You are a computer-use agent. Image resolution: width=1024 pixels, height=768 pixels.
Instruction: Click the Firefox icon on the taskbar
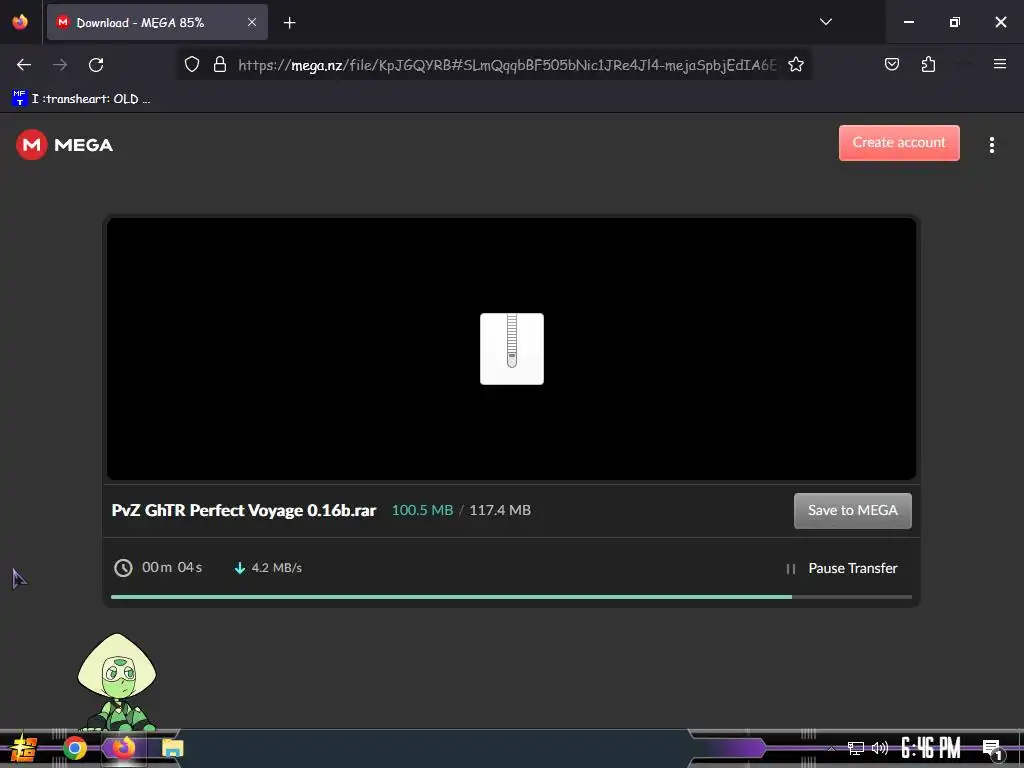pyautogui.click(x=123, y=748)
